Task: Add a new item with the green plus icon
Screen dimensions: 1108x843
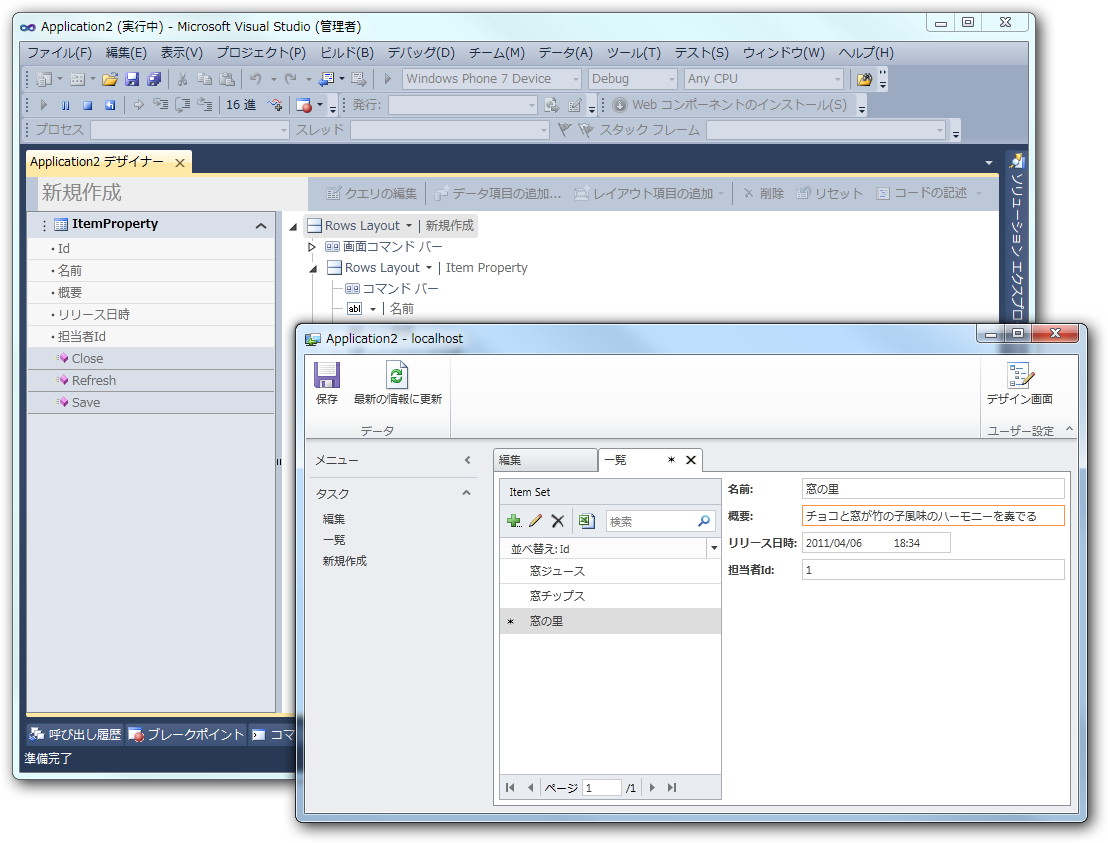Action: coord(514,520)
